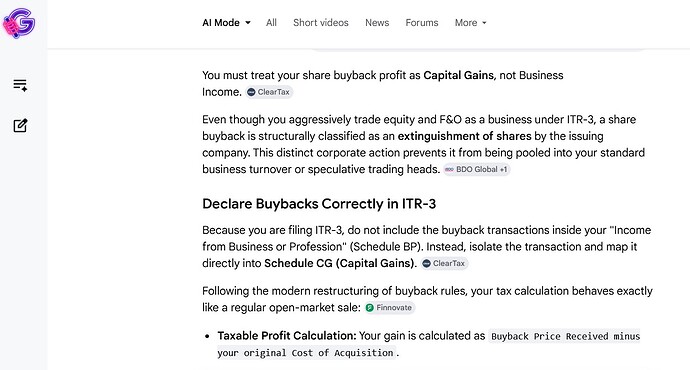The image size is (690, 370).
Task: Expand the AI Mode dropdown arrow
Action: click(248, 22)
